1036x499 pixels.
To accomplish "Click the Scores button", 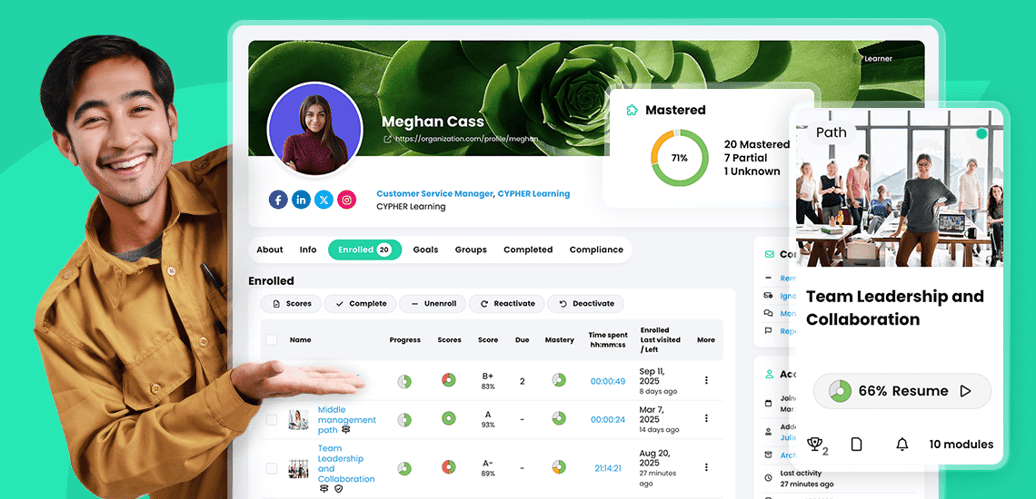I will (x=291, y=304).
